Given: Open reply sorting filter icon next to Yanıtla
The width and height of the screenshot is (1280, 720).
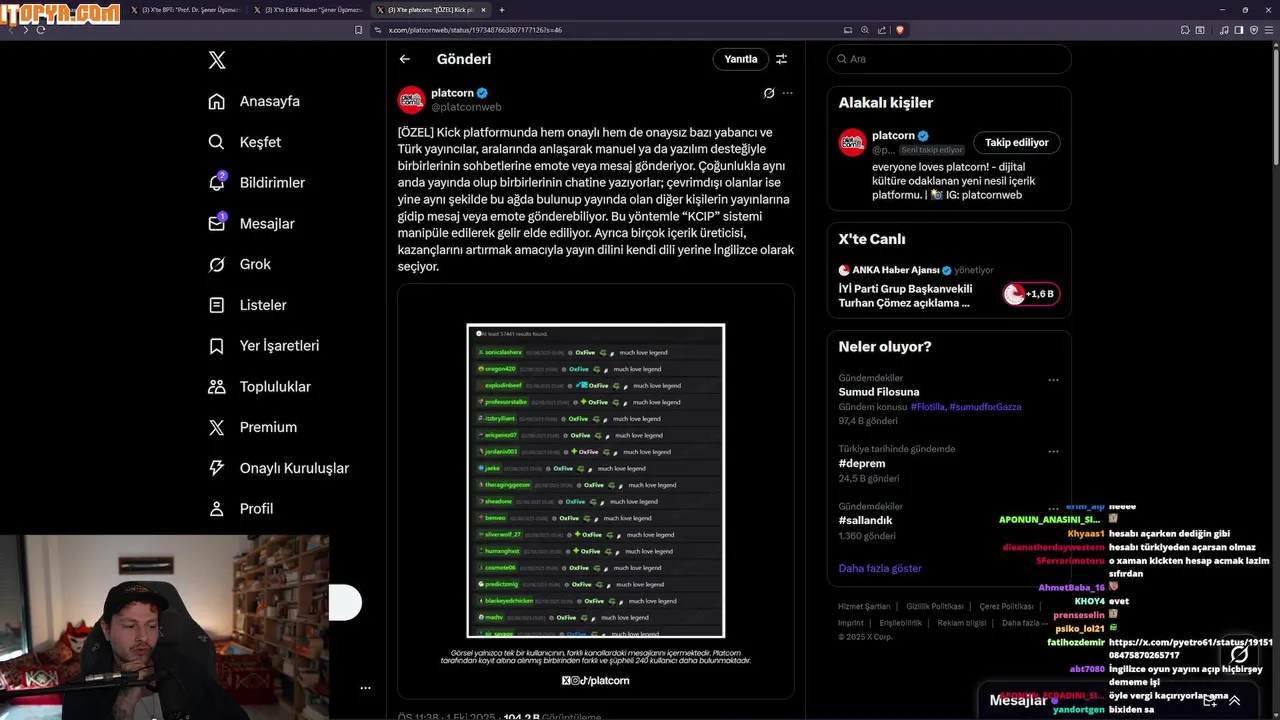Looking at the screenshot, I should coord(782,59).
